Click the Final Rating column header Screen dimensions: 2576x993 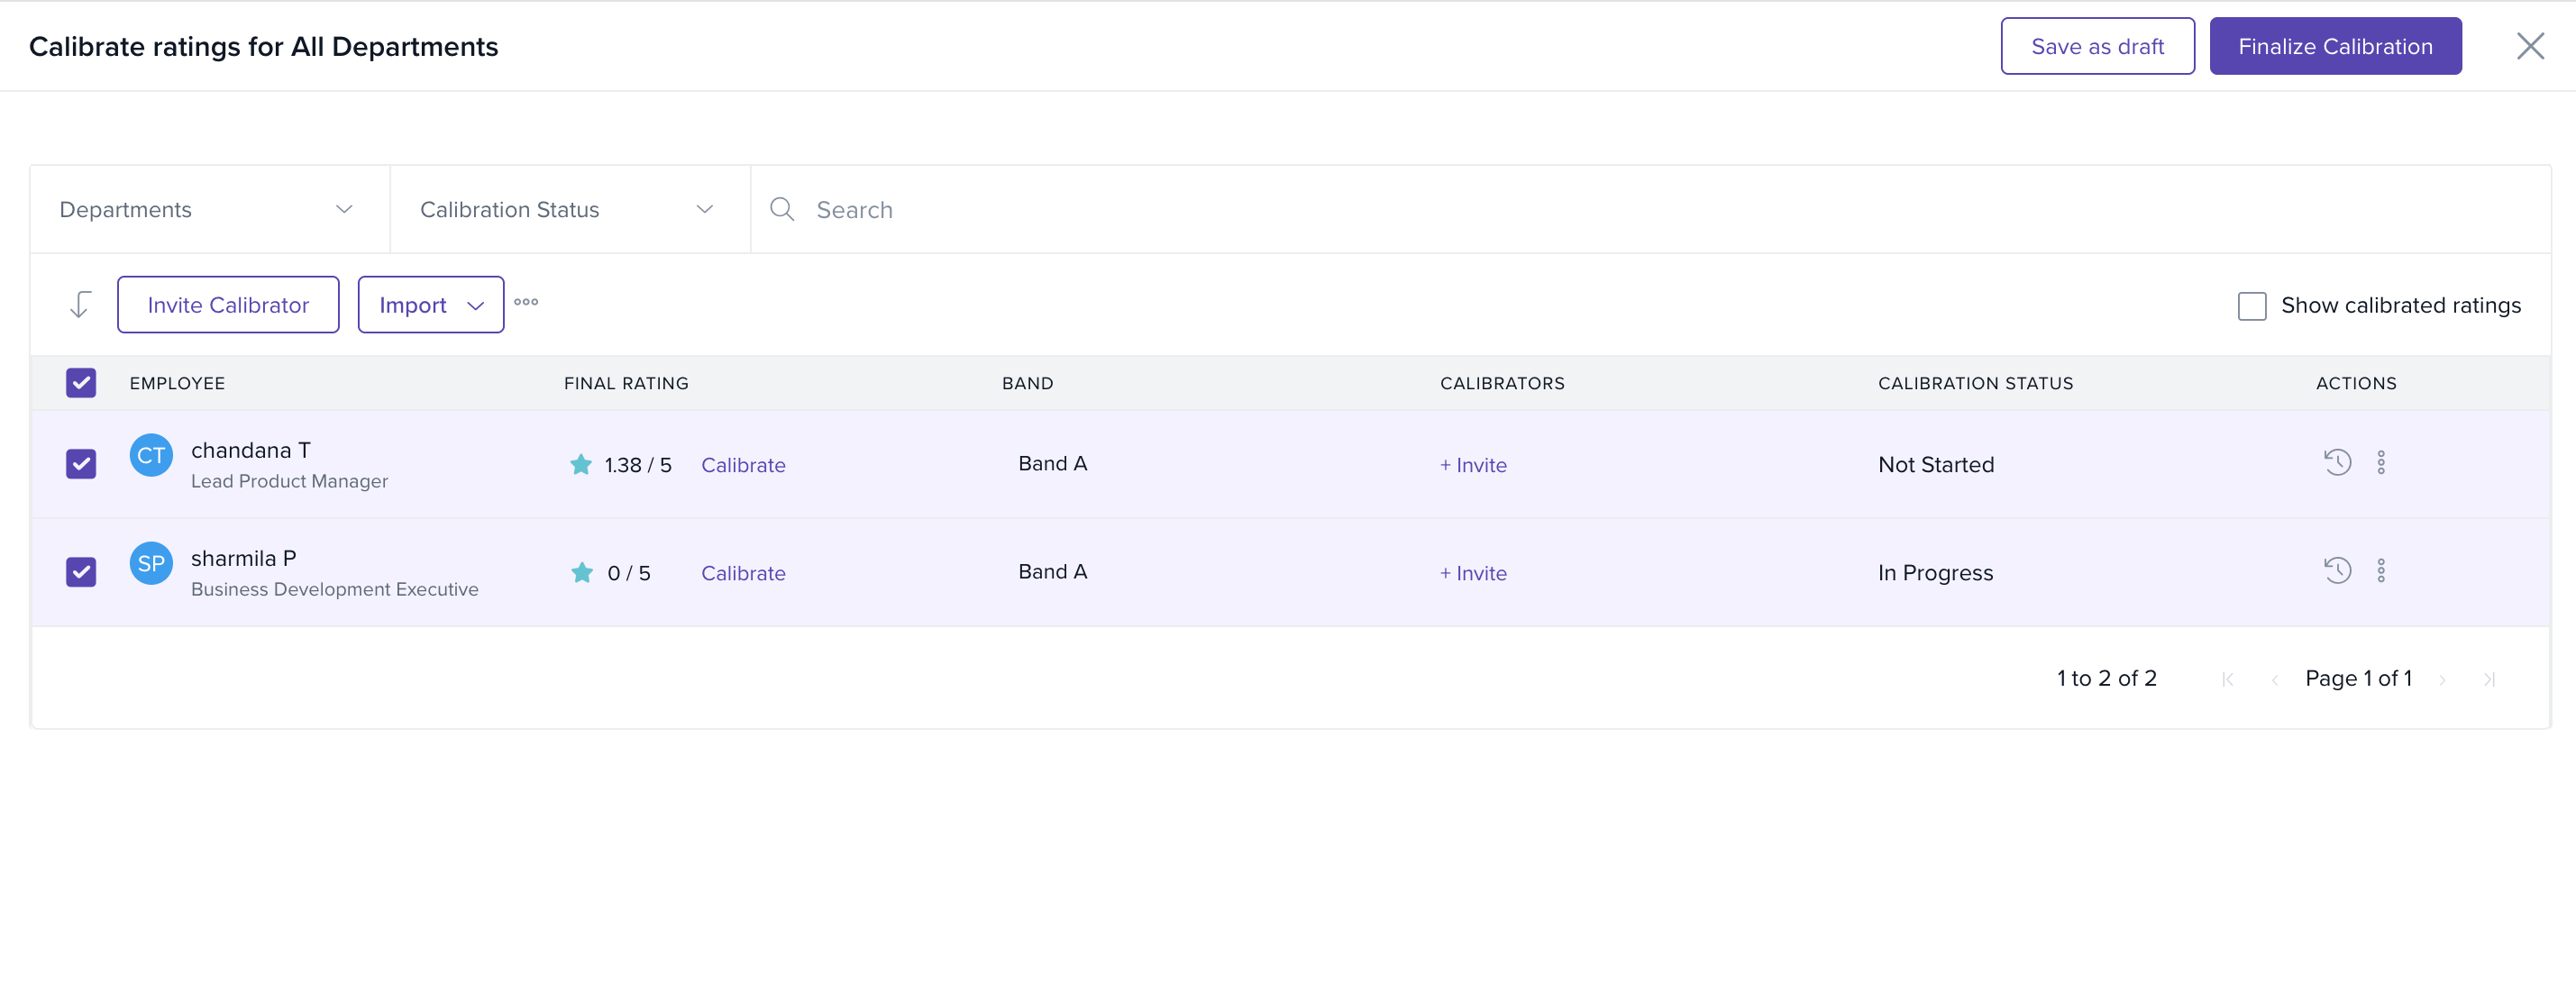tap(626, 383)
